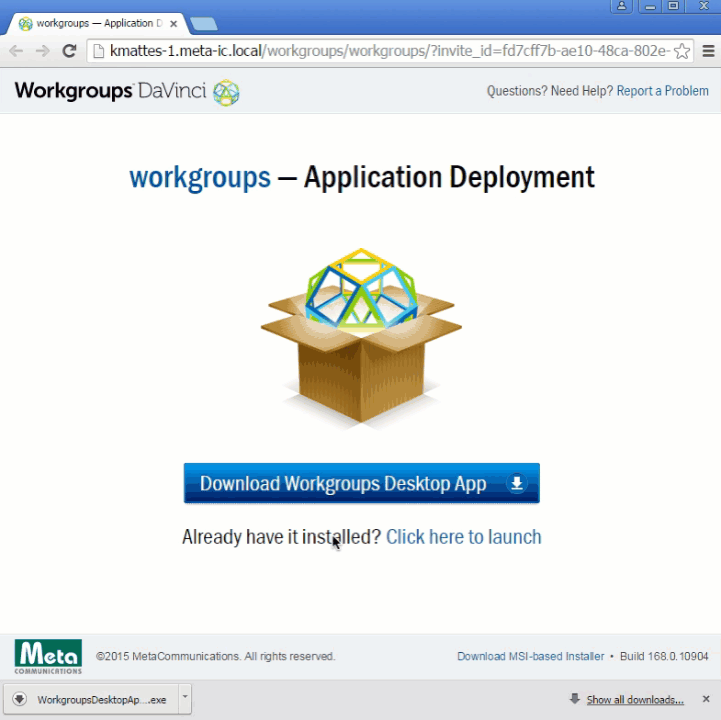Maximize the browser window
721x720 pixels.
(x=673, y=6)
